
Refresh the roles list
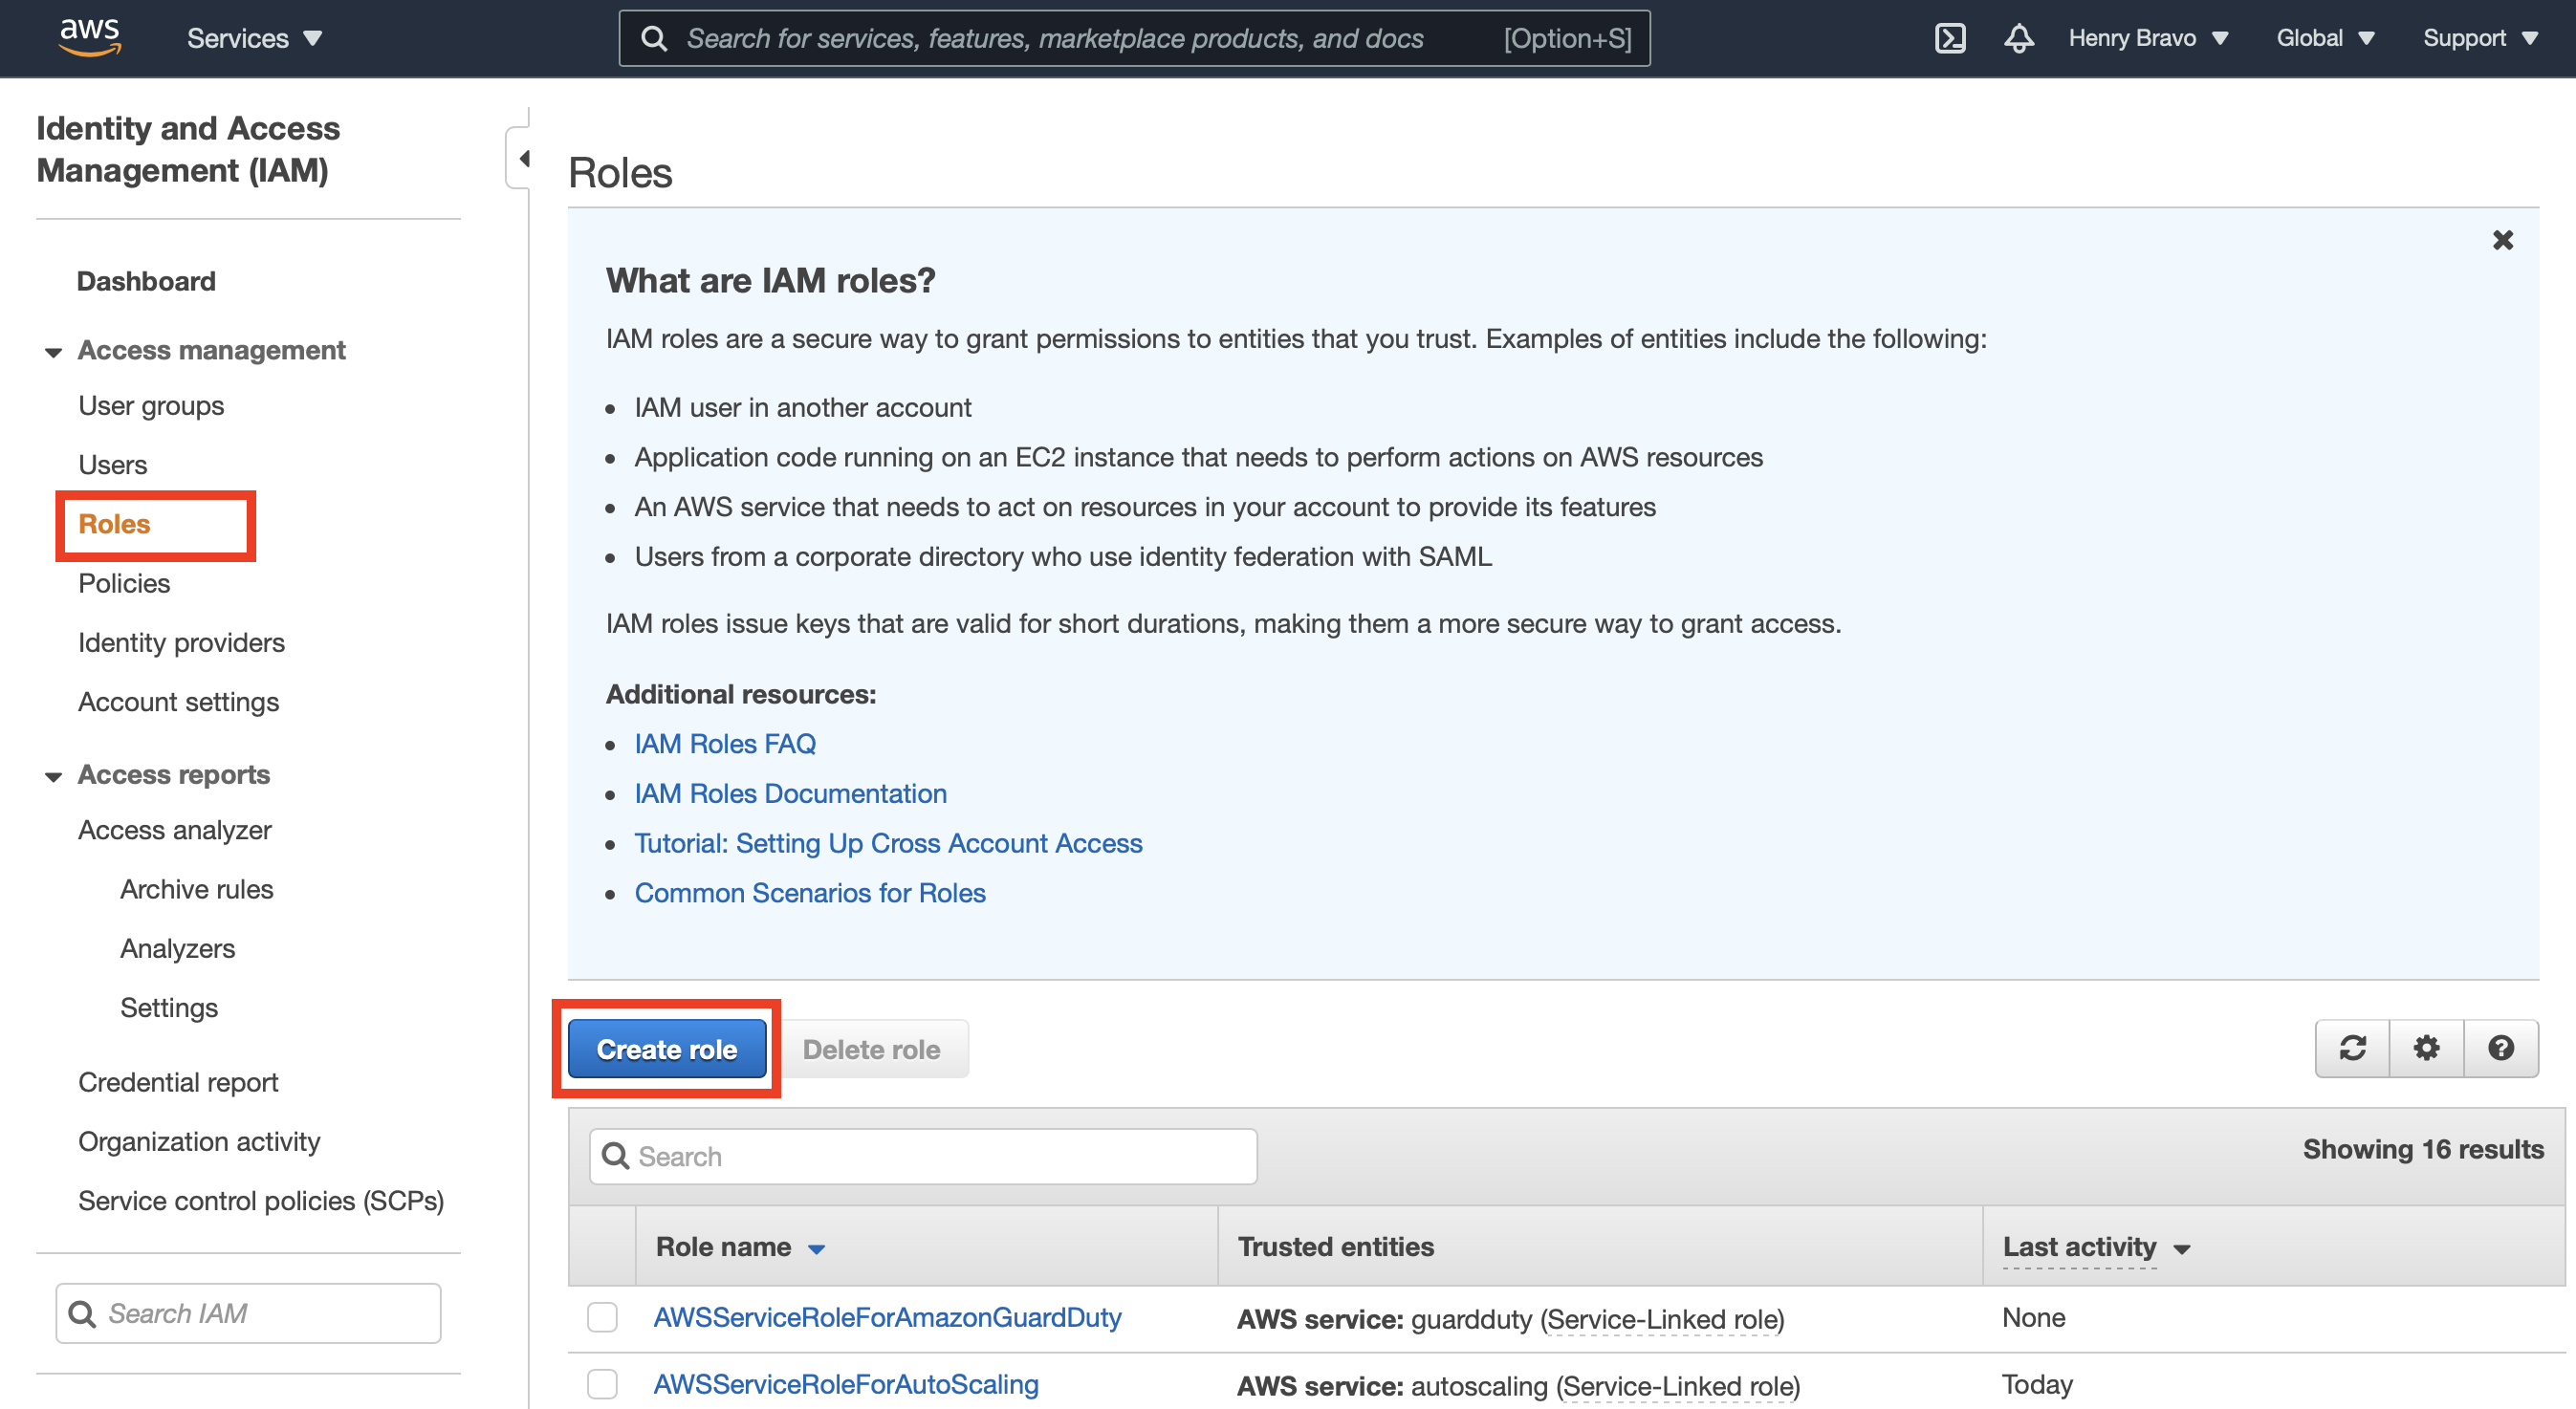(x=2352, y=1048)
